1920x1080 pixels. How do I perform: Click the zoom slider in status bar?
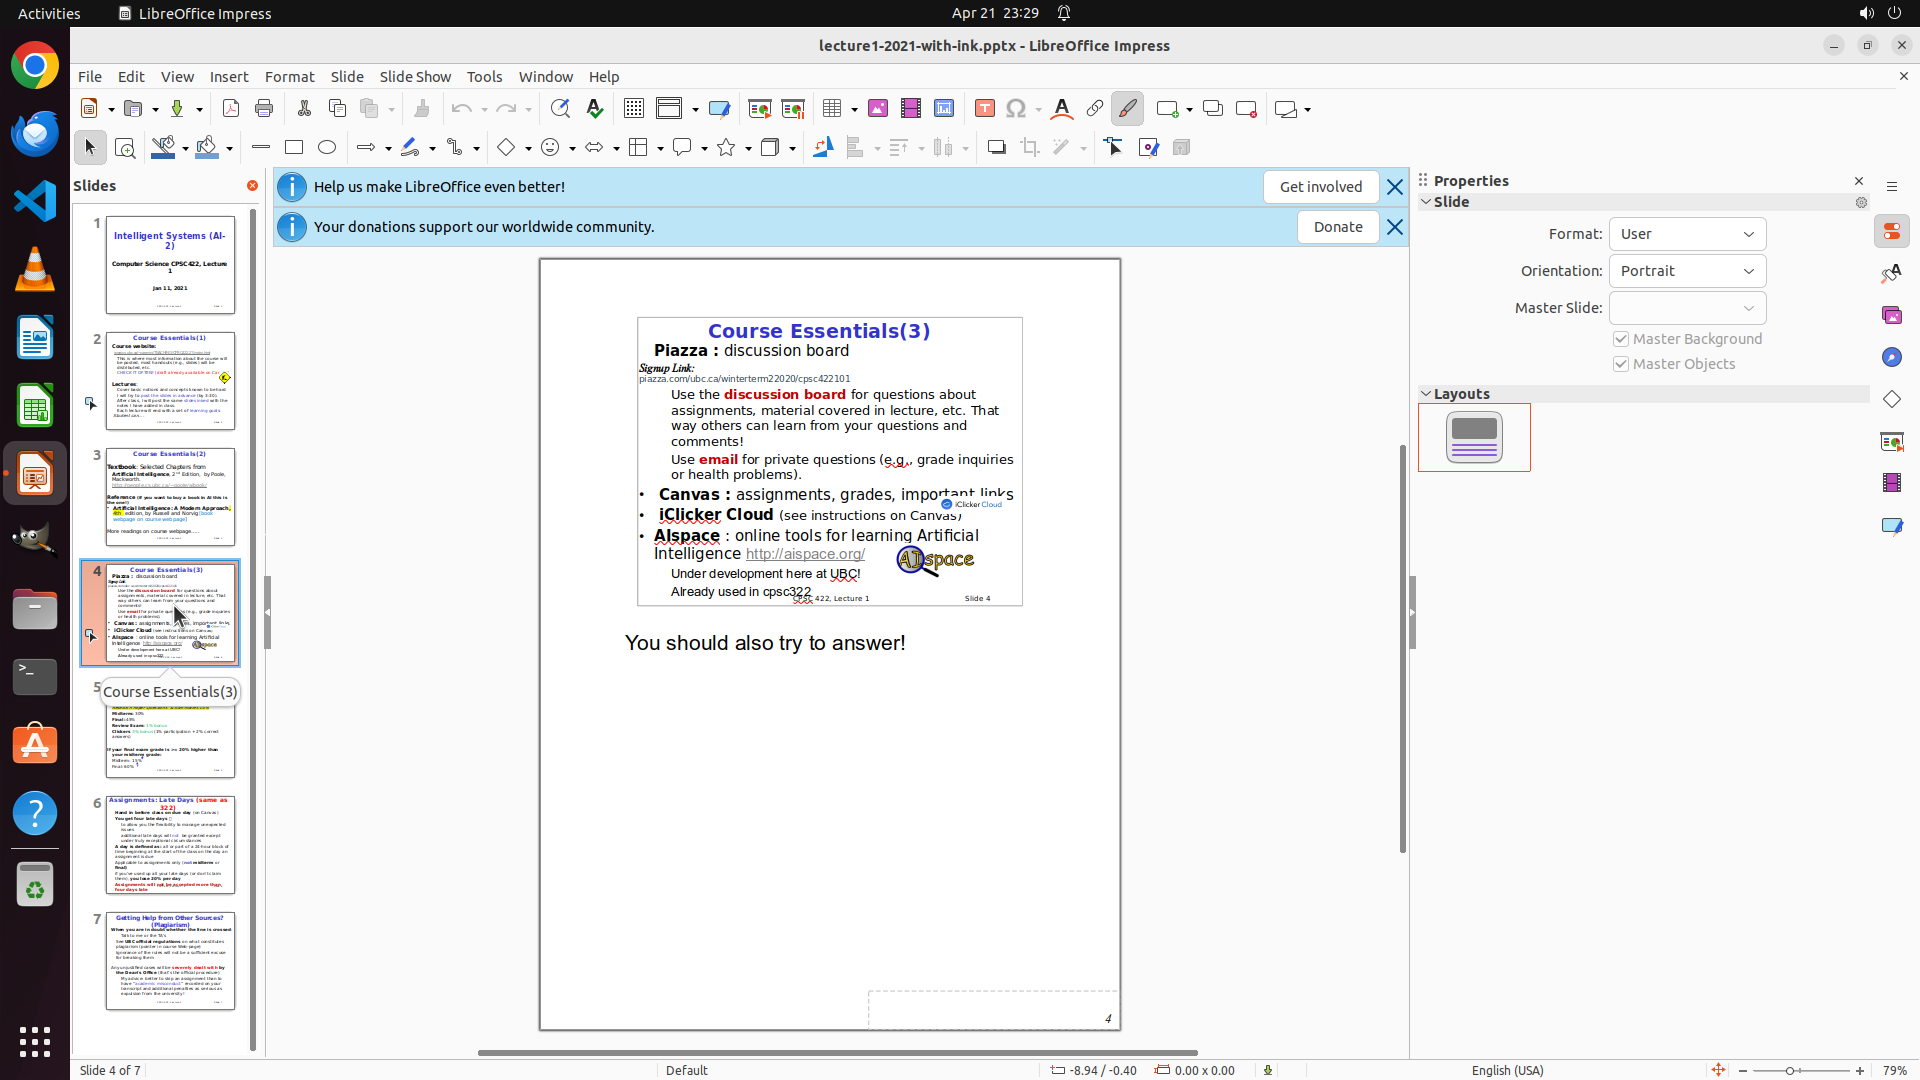point(1790,1070)
